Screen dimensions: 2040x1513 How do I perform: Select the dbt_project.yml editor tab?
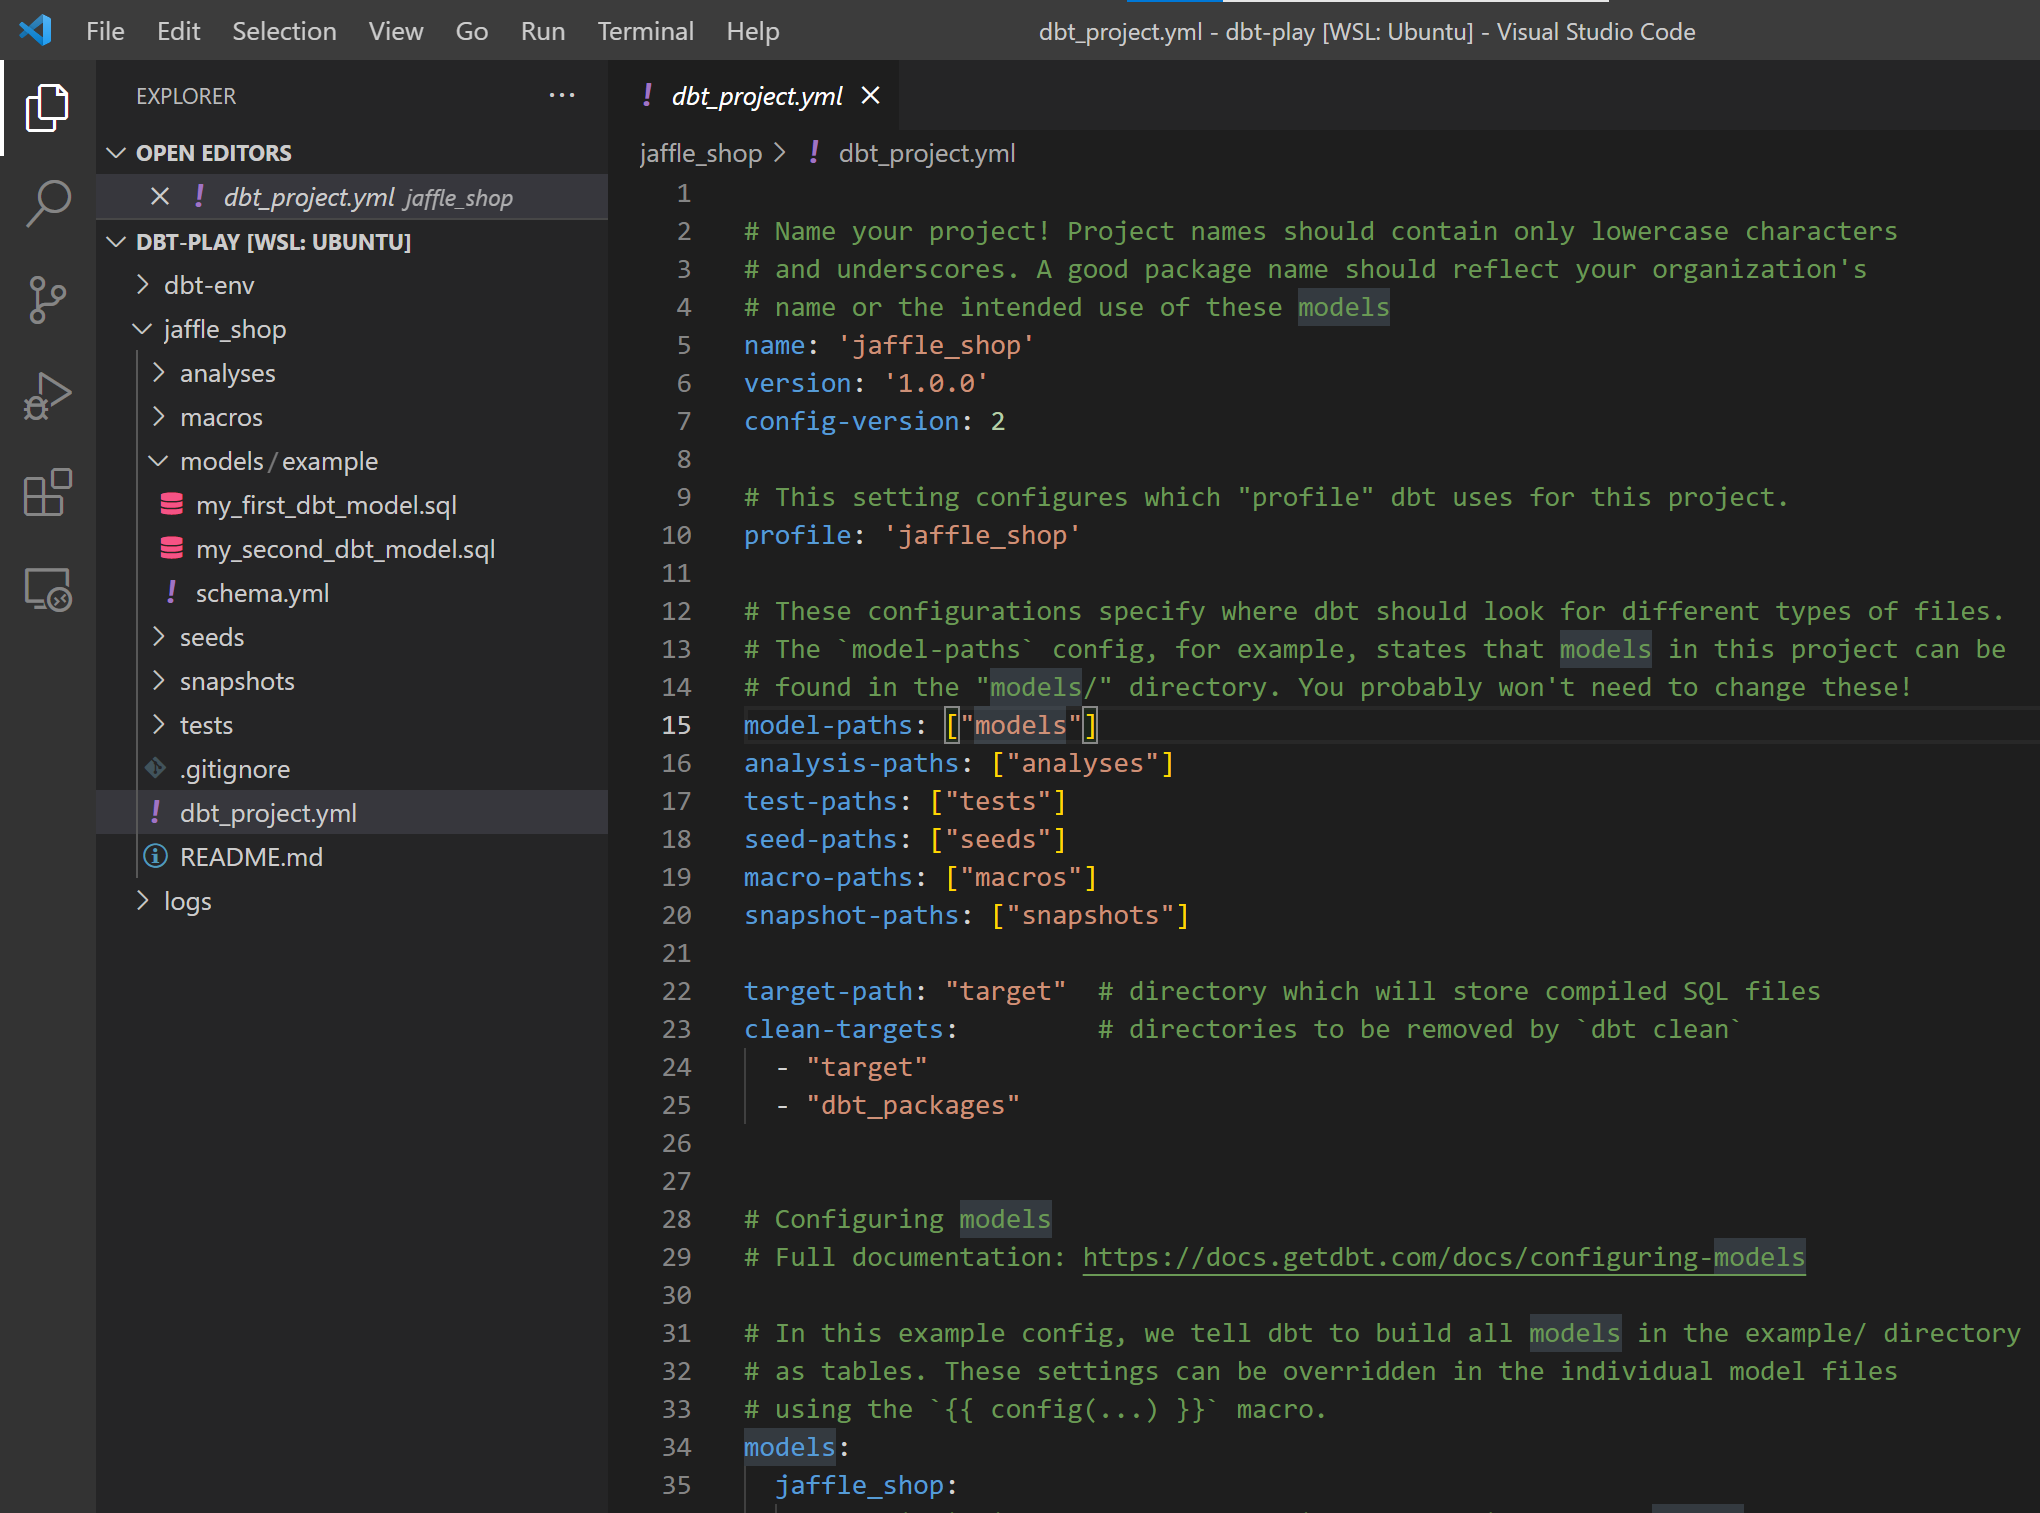[x=755, y=96]
